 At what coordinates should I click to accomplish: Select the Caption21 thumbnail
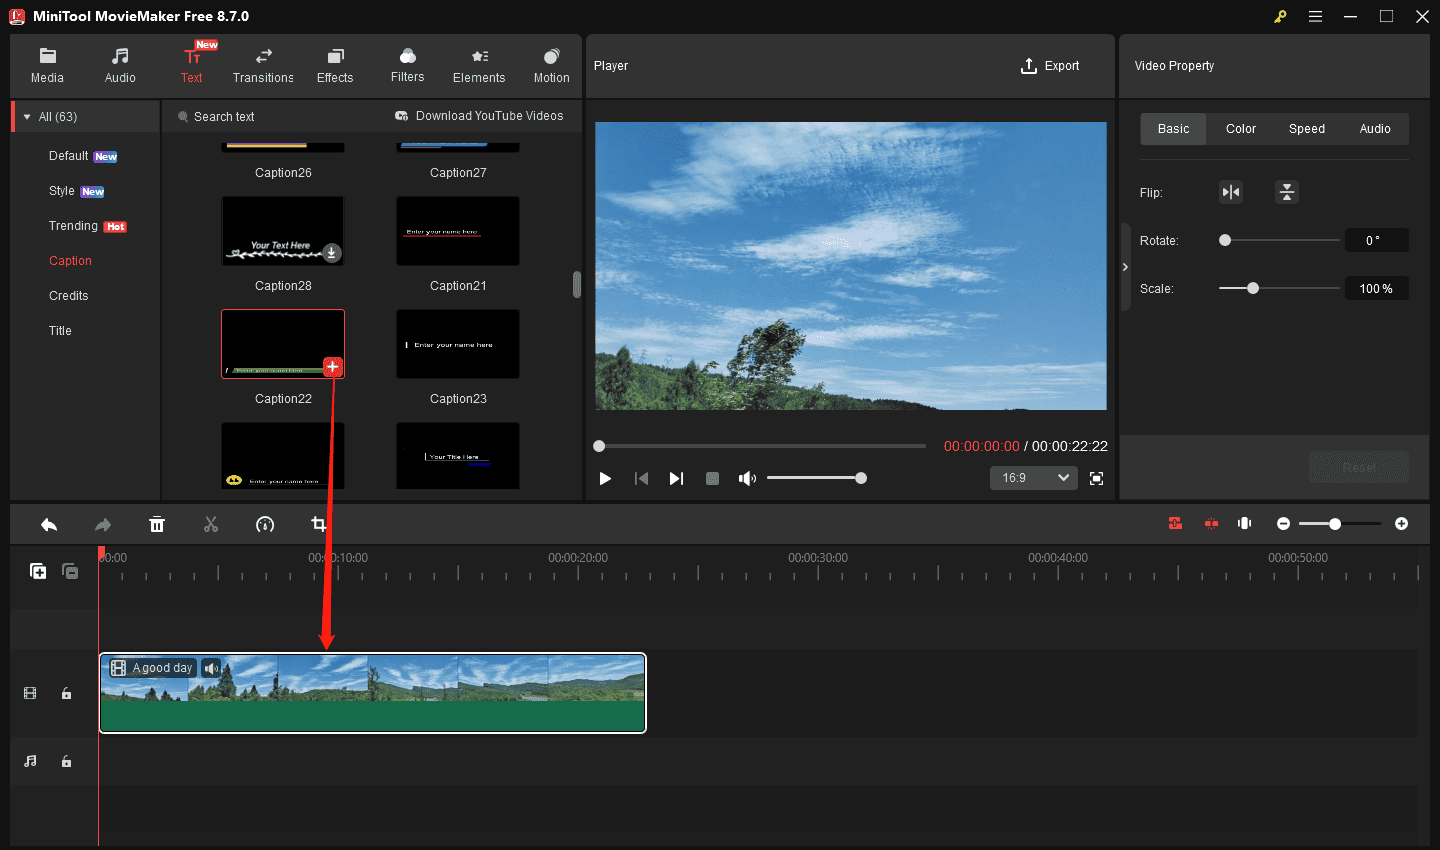click(x=458, y=231)
